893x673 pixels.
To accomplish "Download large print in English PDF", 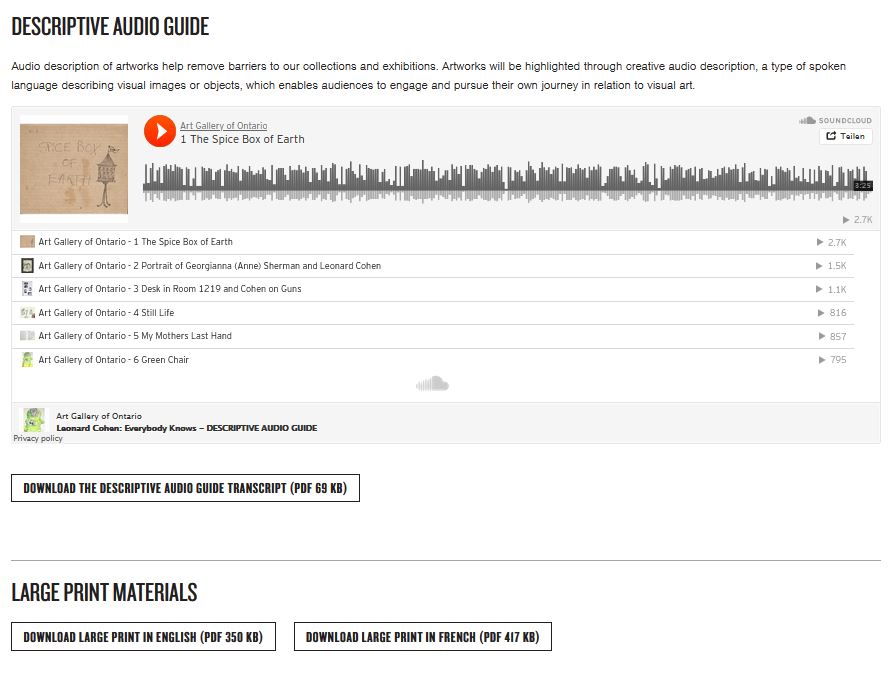I will (144, 637).
